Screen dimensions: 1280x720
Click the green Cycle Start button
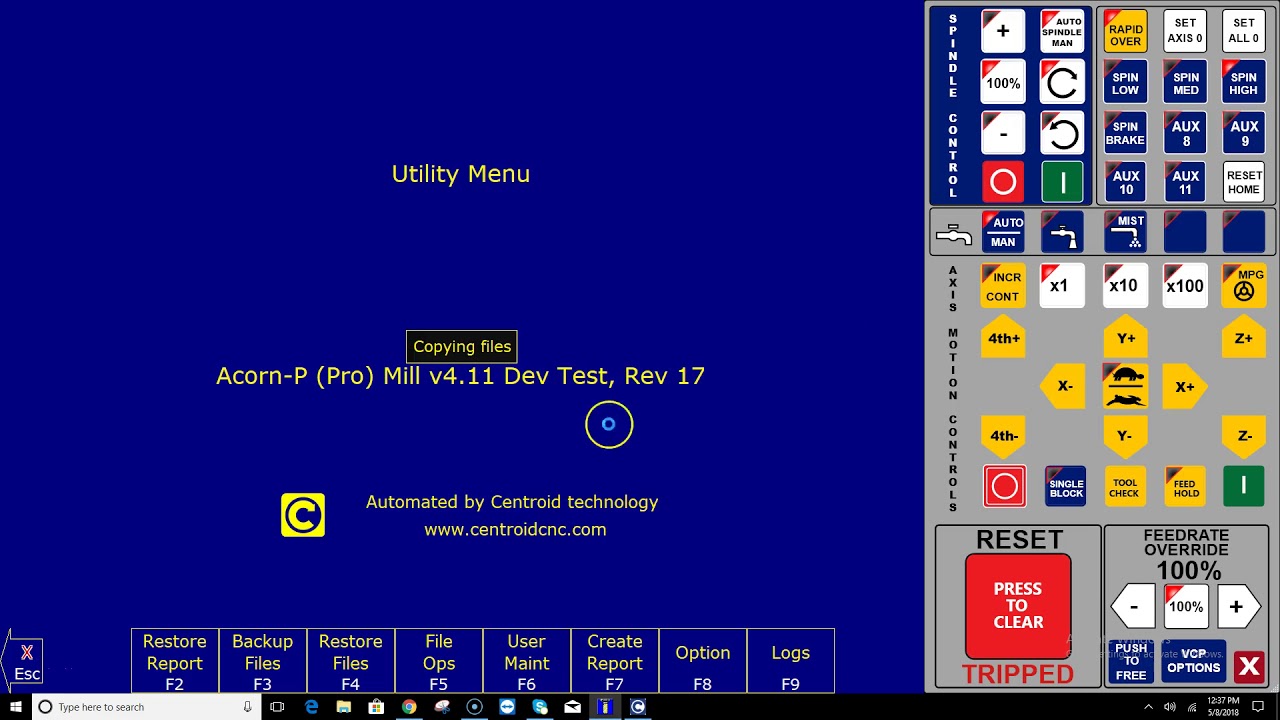coord(1244,486)
